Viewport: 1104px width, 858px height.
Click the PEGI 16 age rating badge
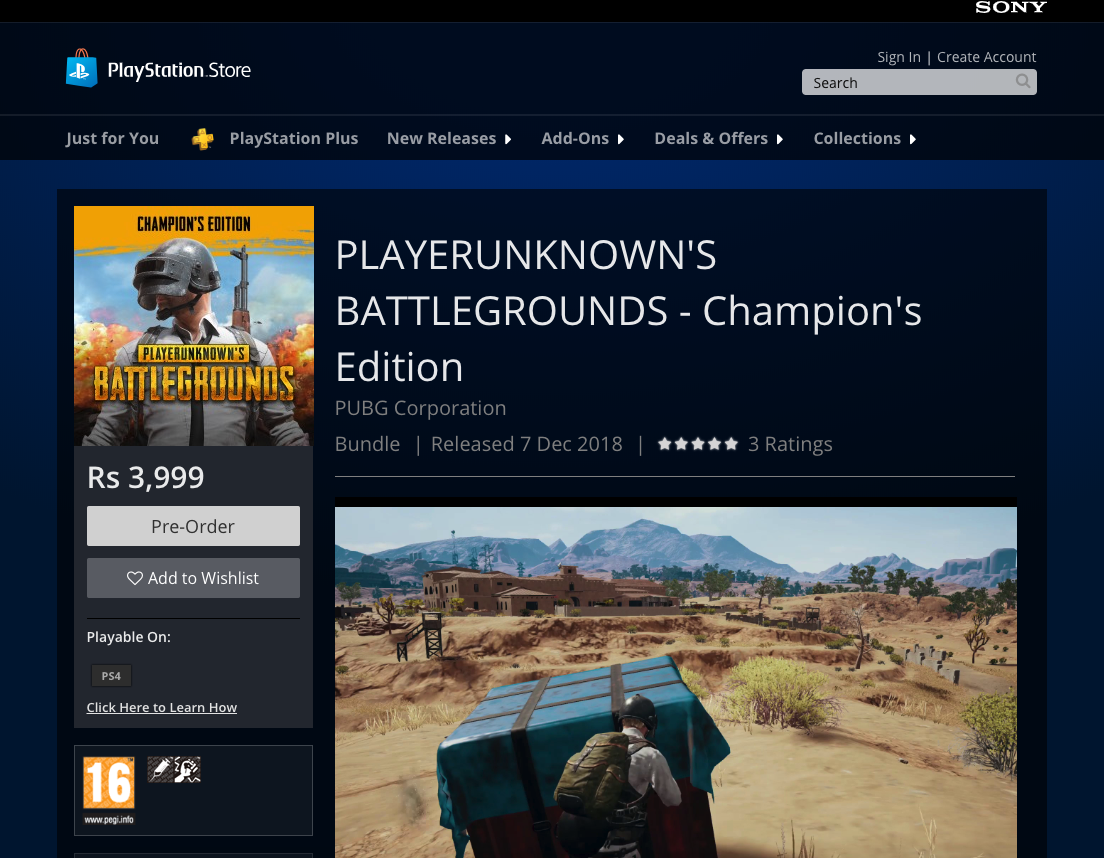[x=108, y=784]
